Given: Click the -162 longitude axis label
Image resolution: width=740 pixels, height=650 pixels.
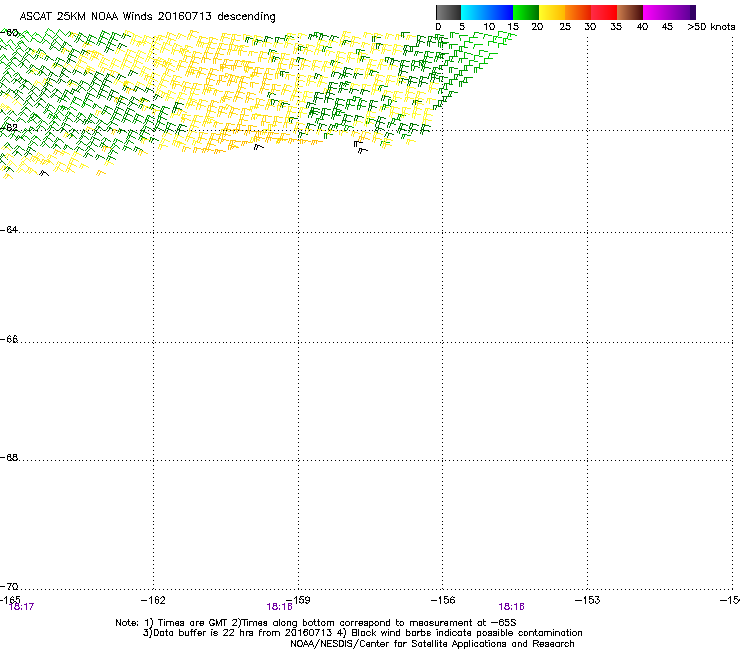Looking at the screenshot, I should pos(153,600).
